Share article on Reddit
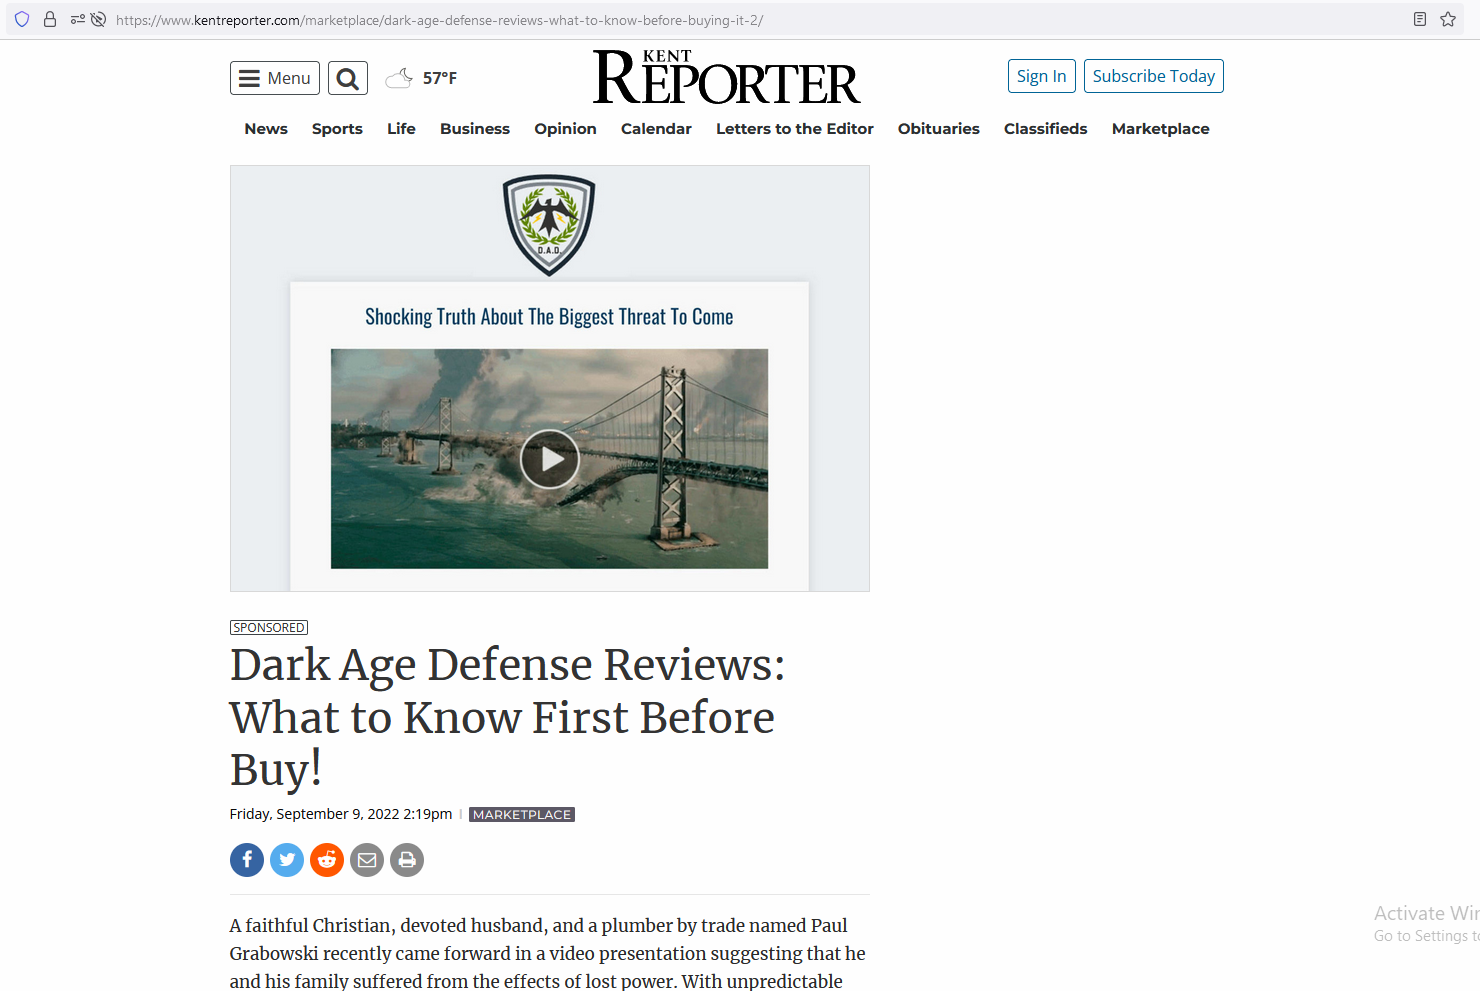This screenshot has height=991, width=1480. coord(327,860)
